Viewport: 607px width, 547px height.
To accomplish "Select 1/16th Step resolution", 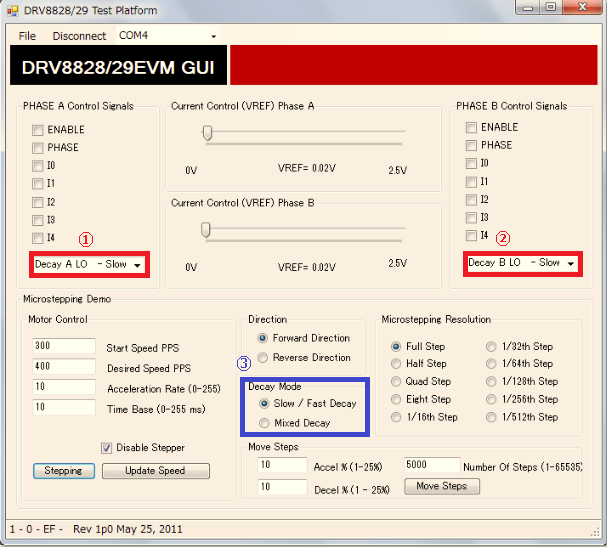I will 396,417.
